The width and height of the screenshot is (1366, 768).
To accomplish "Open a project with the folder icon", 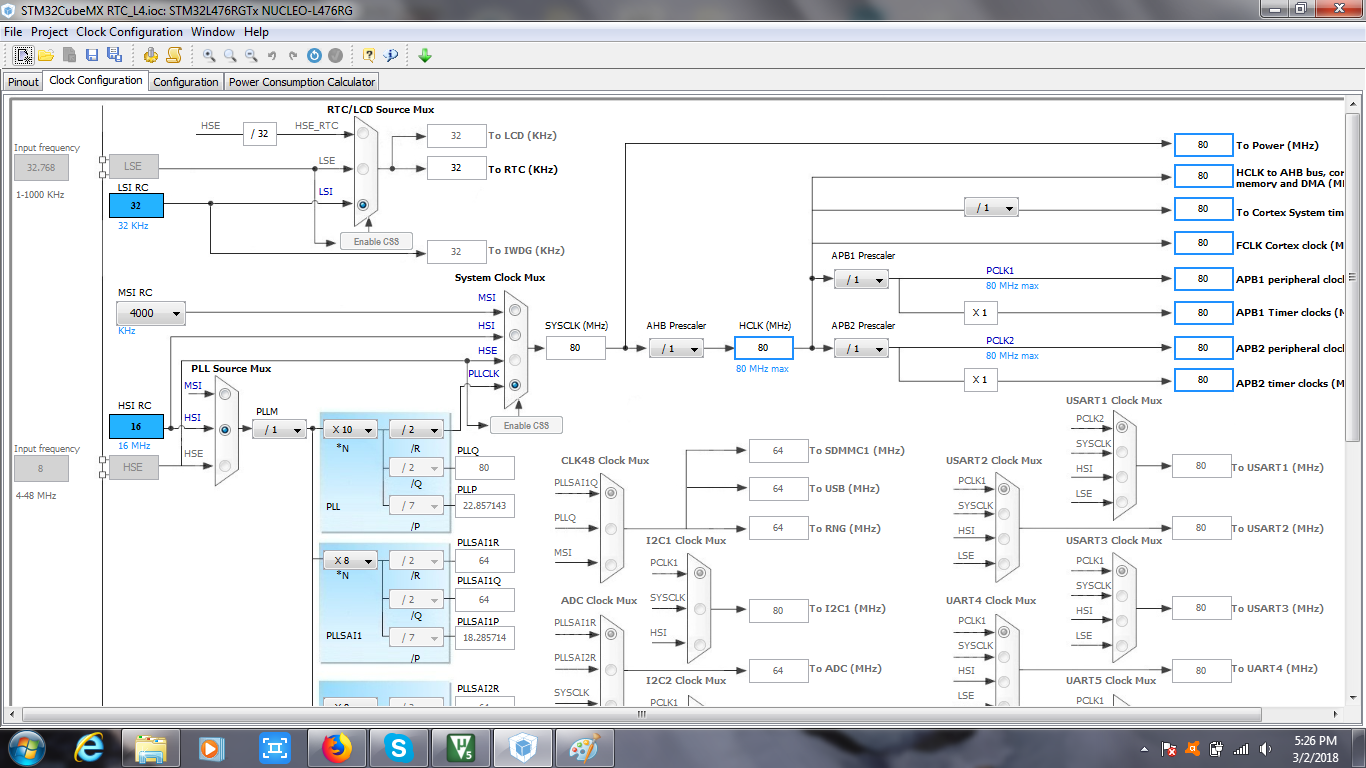I will click(x=46, y=55).
